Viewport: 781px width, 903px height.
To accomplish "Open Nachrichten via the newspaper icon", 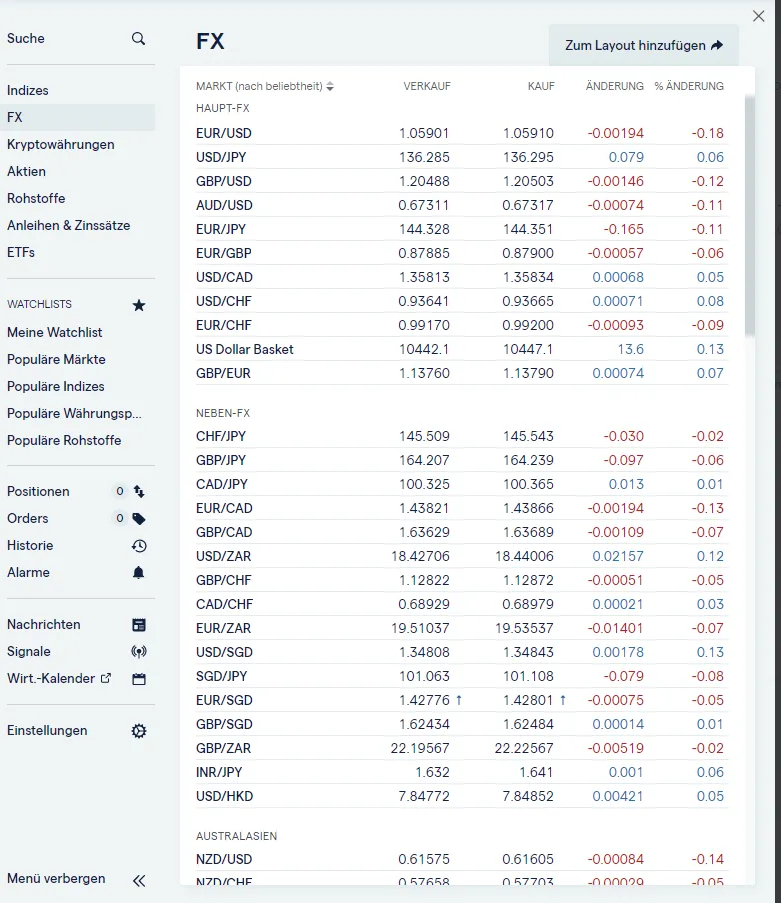I will pos(140,624).
